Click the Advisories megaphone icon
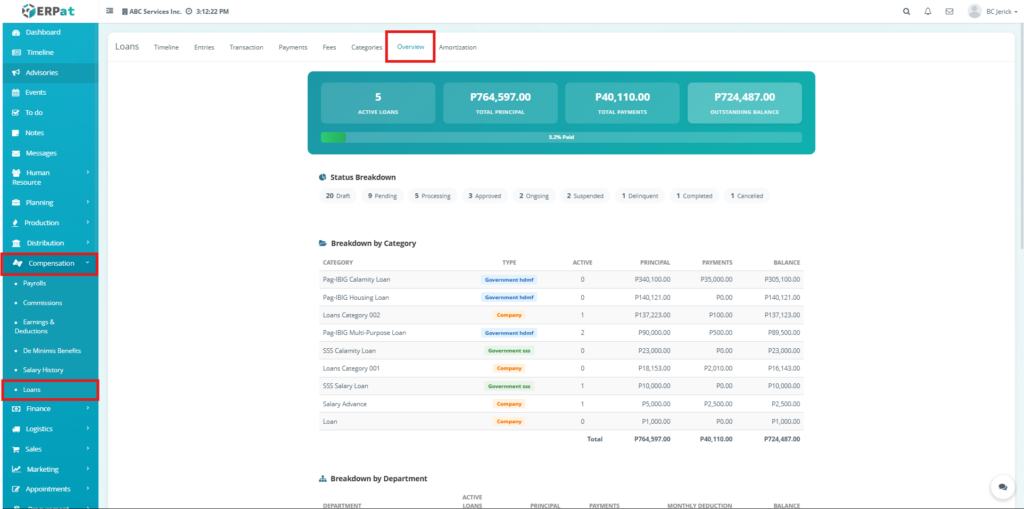 [15, 72]
